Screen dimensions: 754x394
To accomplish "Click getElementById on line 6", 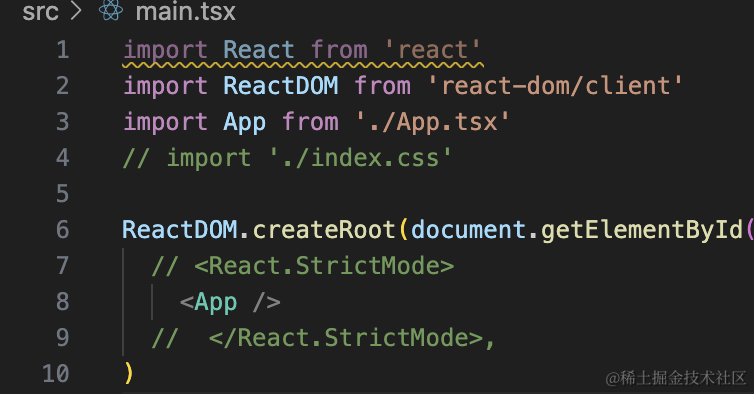I will click(642, 230).
